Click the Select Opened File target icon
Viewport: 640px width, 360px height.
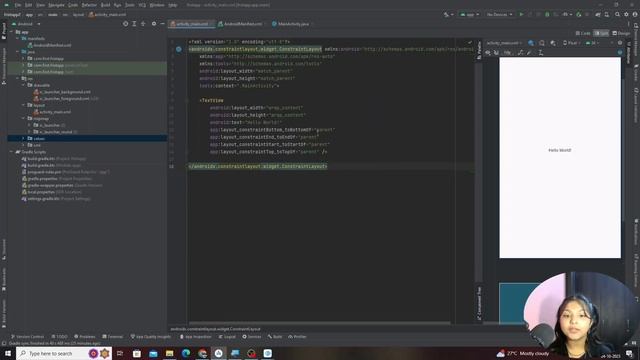tap(125, 24)
